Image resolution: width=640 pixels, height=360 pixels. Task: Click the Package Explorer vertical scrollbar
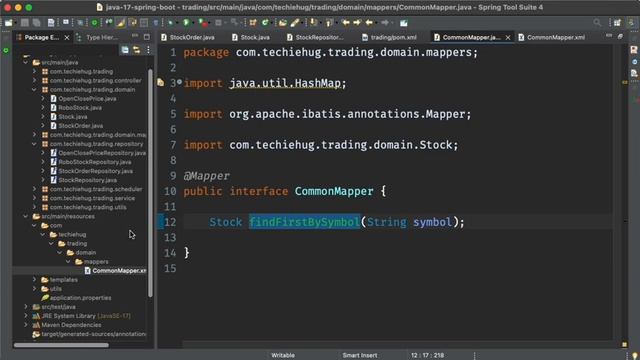(x=150, y=182)
